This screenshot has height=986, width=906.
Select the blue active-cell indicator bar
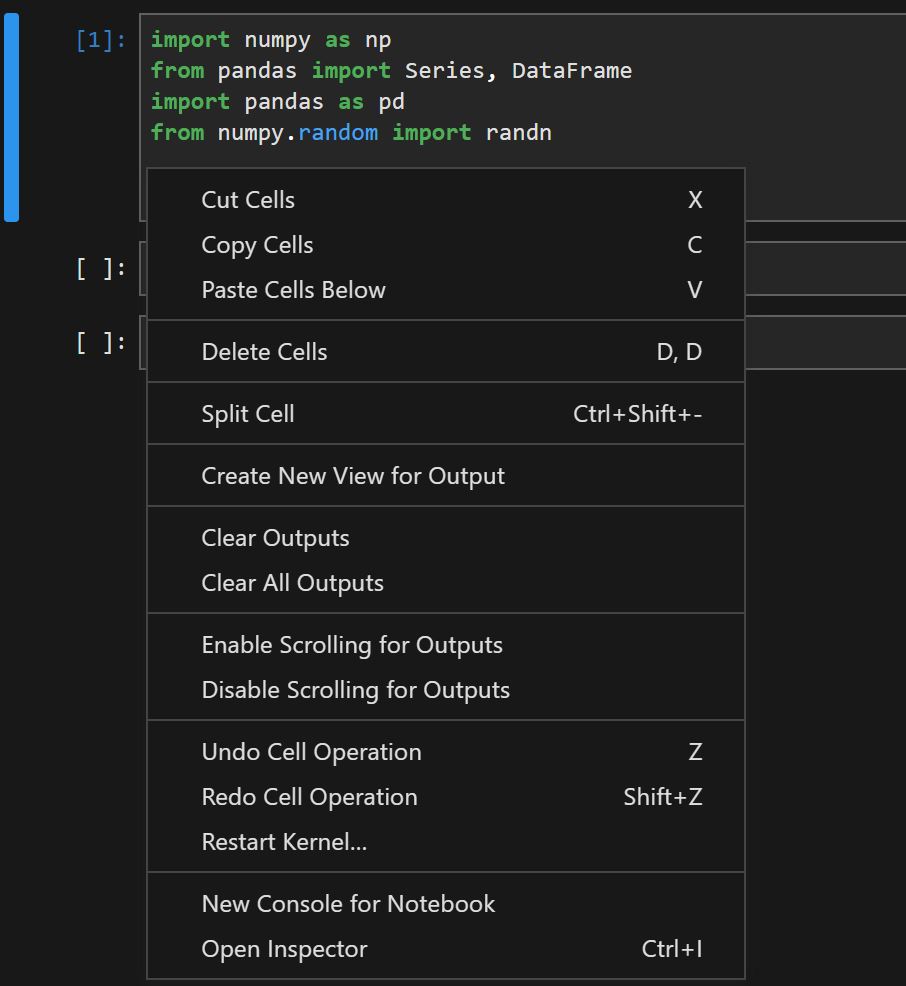pyautogui.click(x=10, y=115)
